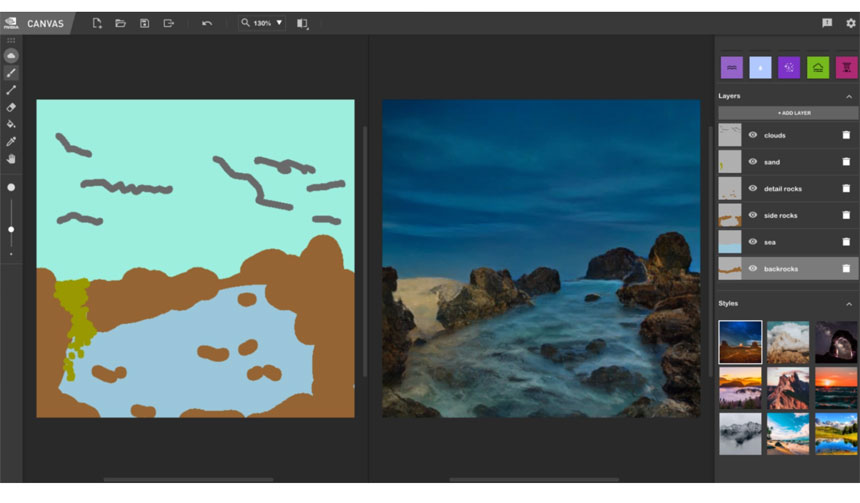Pick the Eyedropper tool
Viewport: 860px width, 503px height.
coord(11,141)
